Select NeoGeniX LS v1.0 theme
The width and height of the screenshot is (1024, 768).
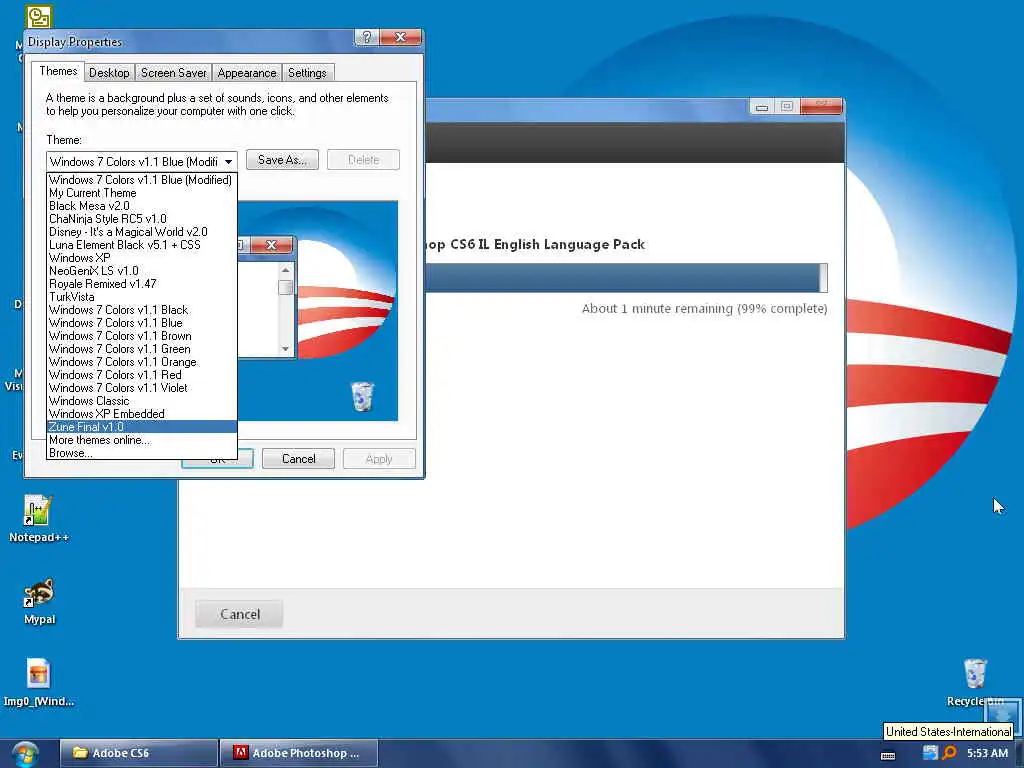pyautogui.click(x=141, y=271)
